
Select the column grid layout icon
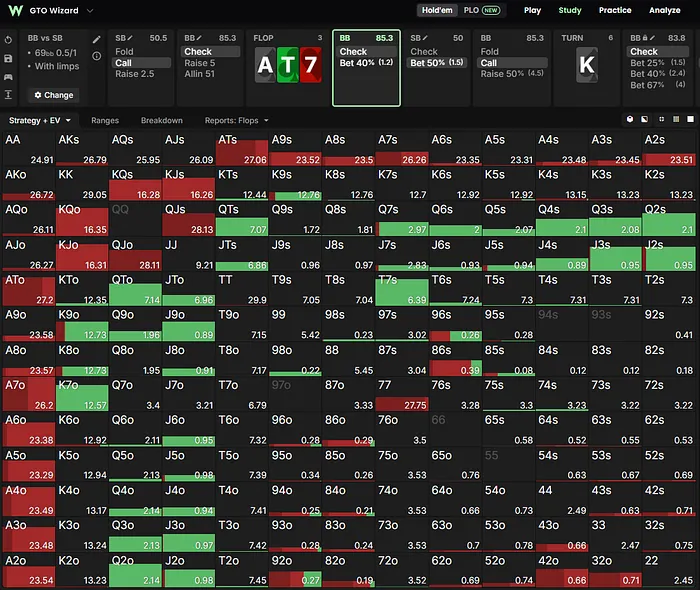pyautogui.click(x=676, y=119)
